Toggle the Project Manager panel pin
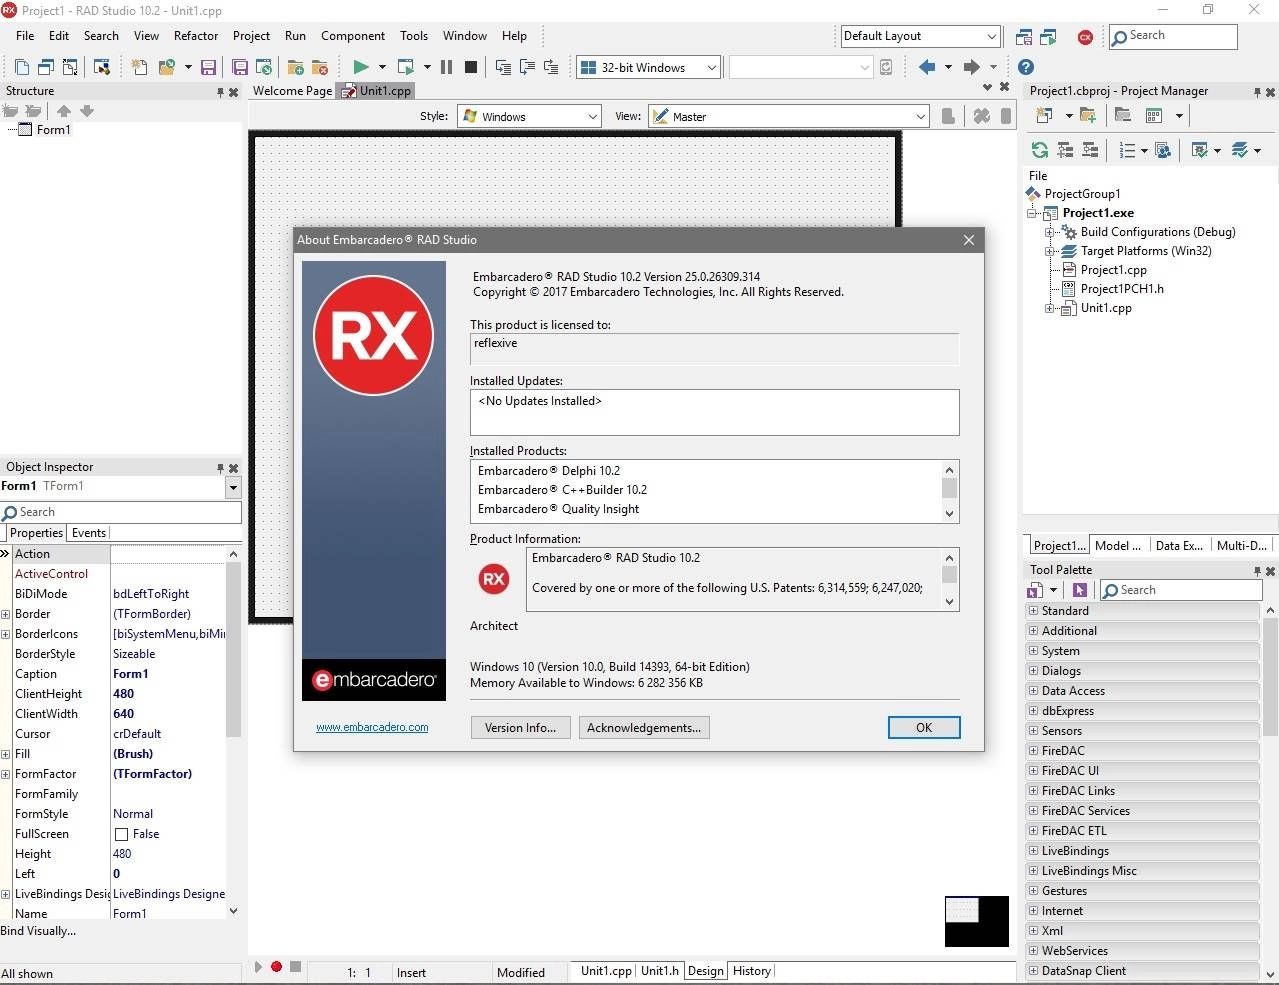This screenshot has width=1279, height=985. (x=1257, y=92)
